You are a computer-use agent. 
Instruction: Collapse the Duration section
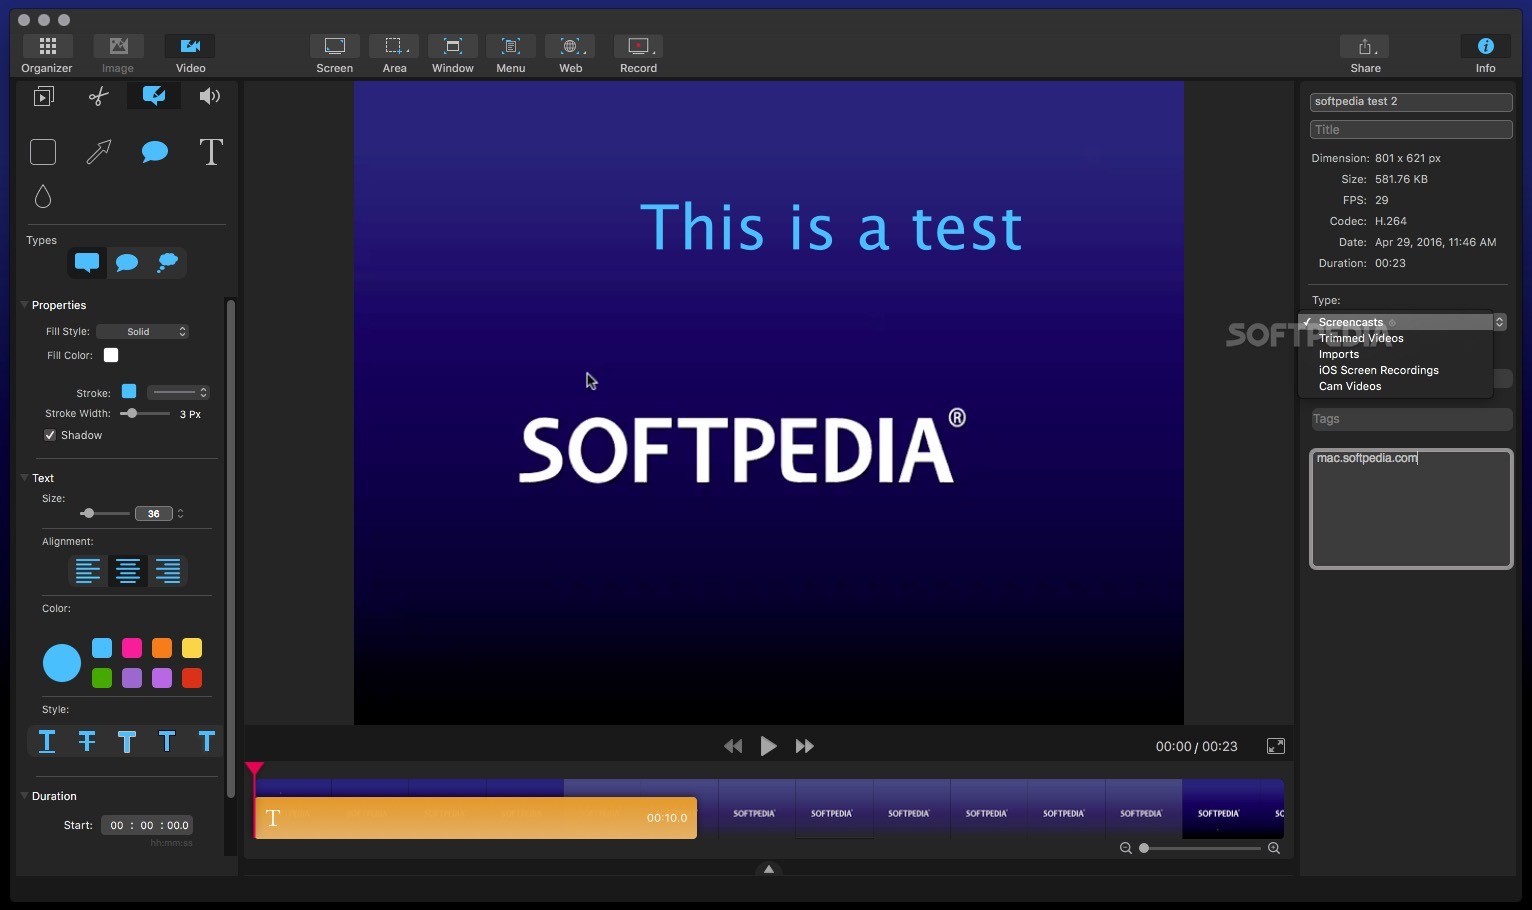point(24,796)
